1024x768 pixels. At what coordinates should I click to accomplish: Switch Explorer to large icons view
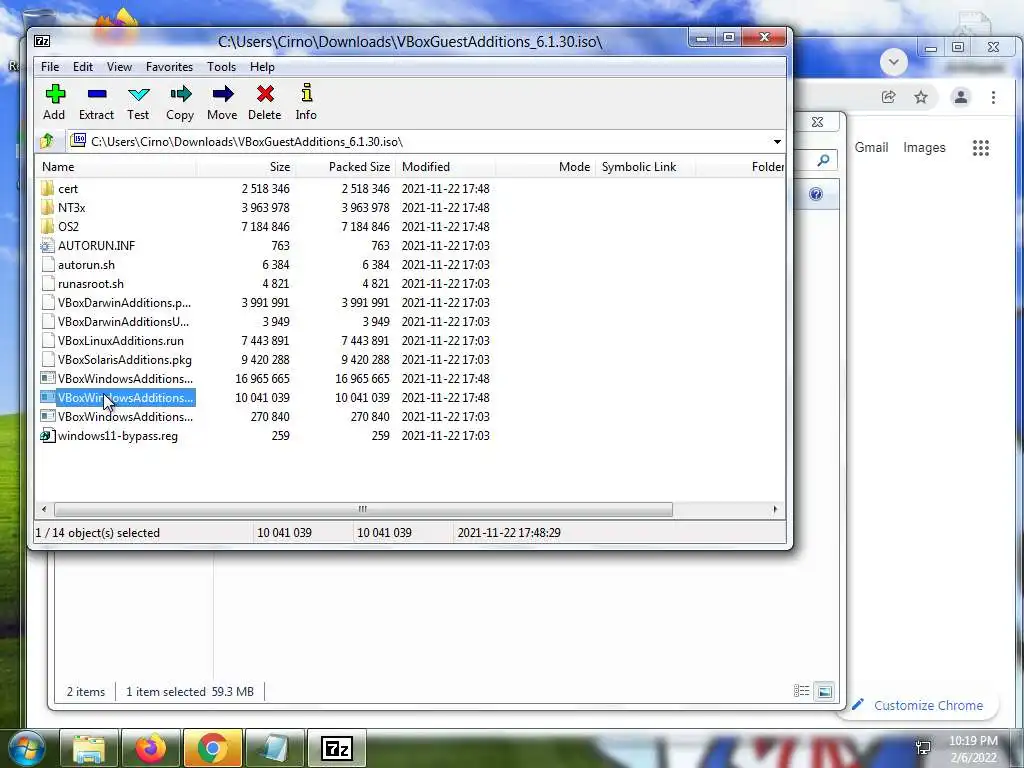point(825,691)
